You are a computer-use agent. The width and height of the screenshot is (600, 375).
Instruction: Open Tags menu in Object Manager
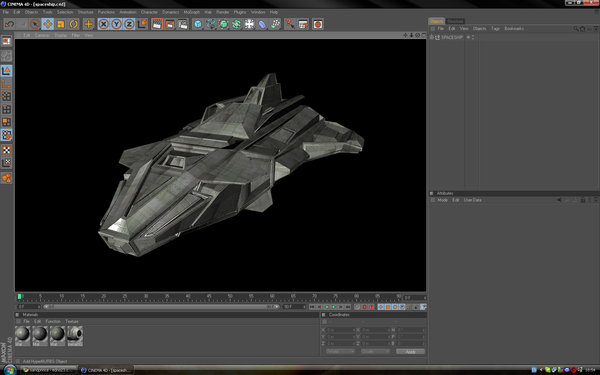(x=495, y=29)
